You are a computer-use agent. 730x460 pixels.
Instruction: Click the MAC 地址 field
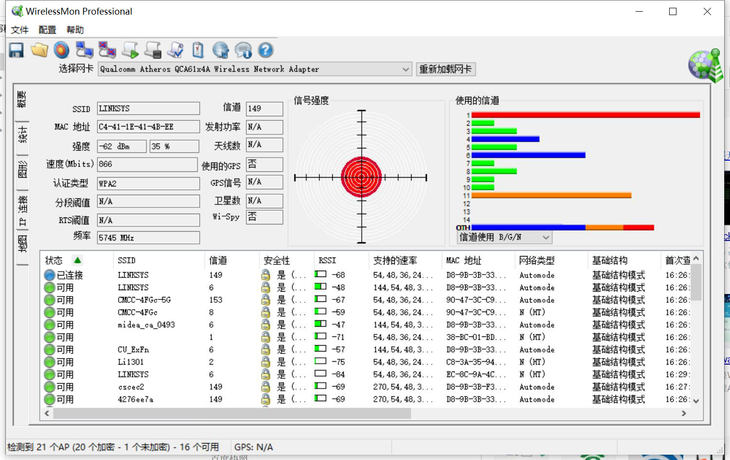point(148,127)
